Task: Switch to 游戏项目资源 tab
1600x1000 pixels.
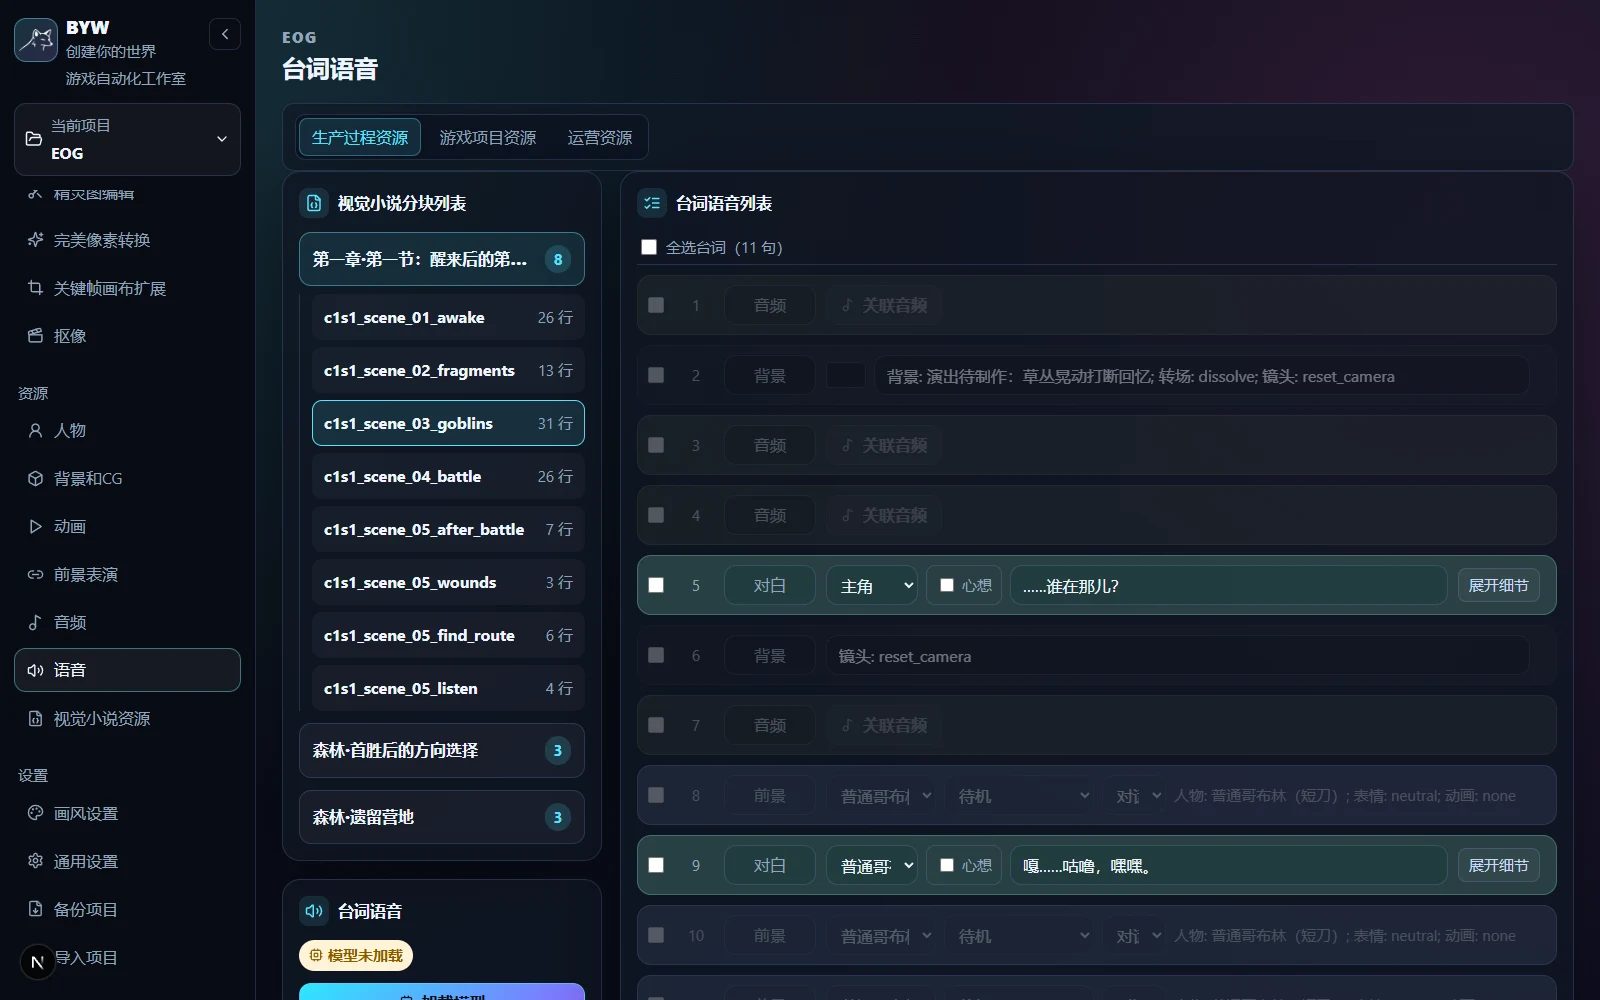Action: pyautogui.click(x=488, y=137)
